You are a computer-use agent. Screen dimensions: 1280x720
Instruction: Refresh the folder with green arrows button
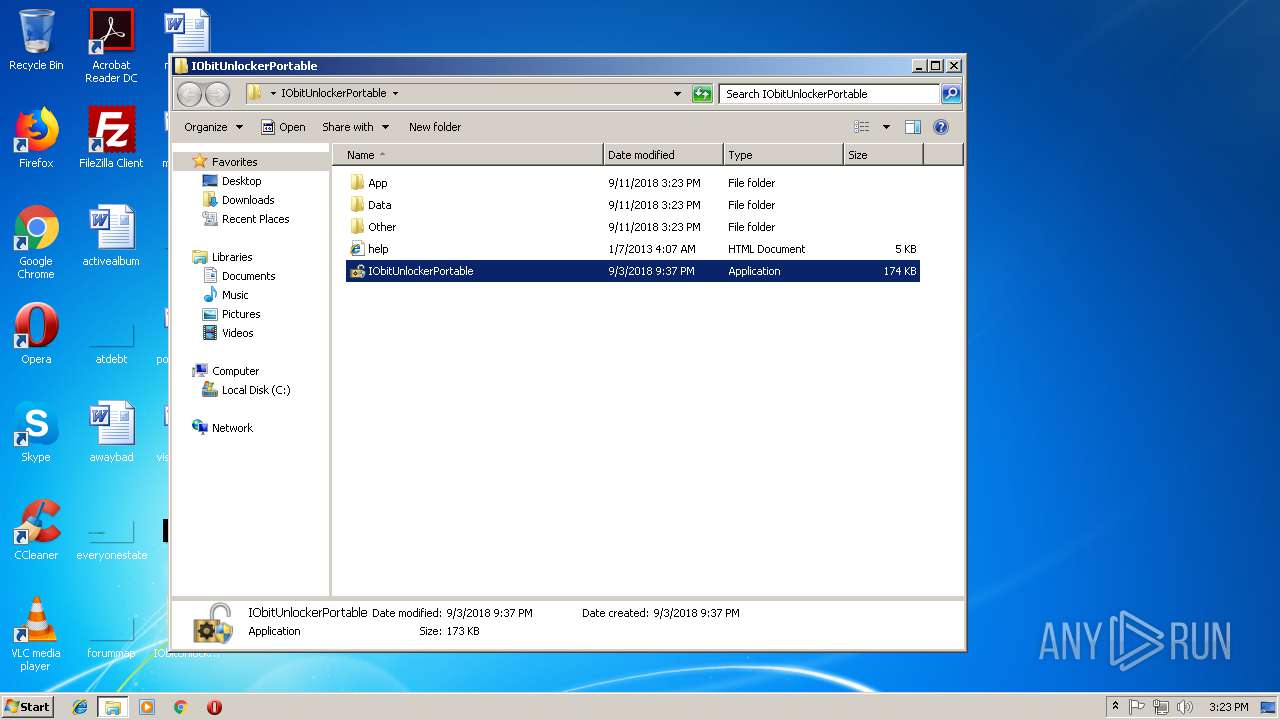click(x=702, y=94)
